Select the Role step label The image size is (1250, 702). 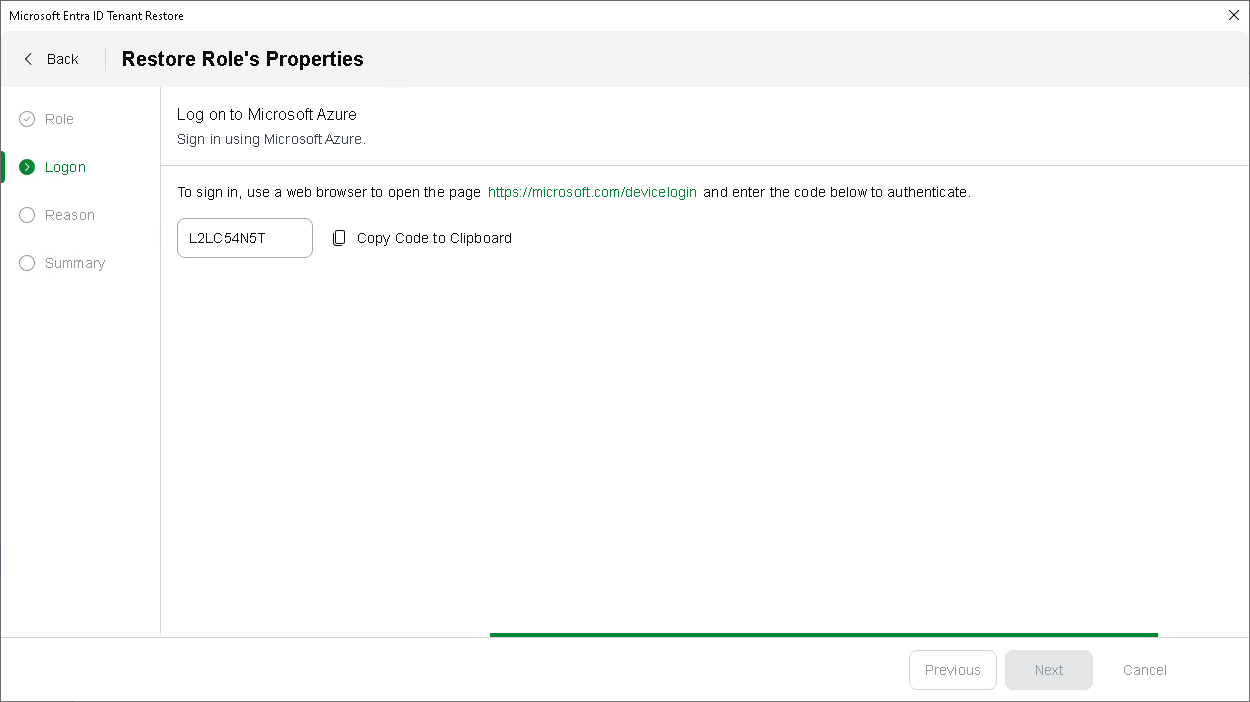[x=59, y=119]
